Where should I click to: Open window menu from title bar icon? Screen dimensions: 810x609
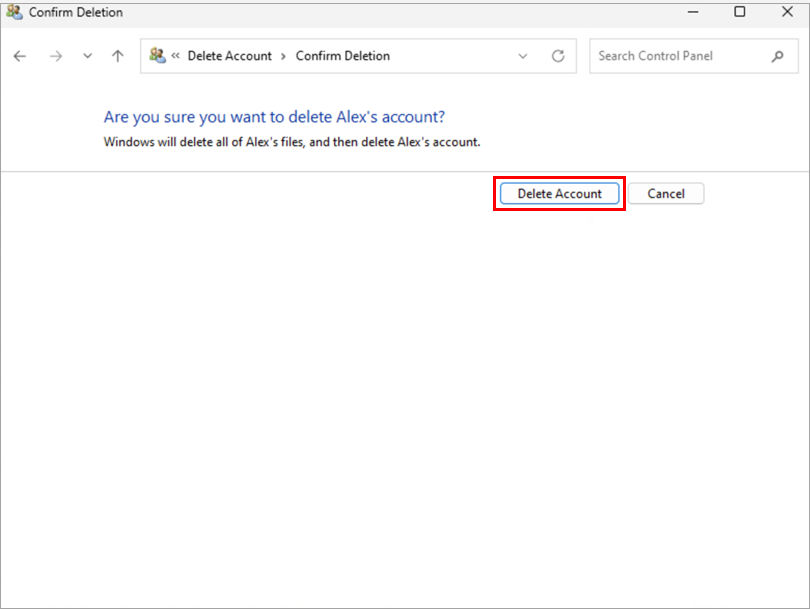pyautogui.click(x=14, y=12)
